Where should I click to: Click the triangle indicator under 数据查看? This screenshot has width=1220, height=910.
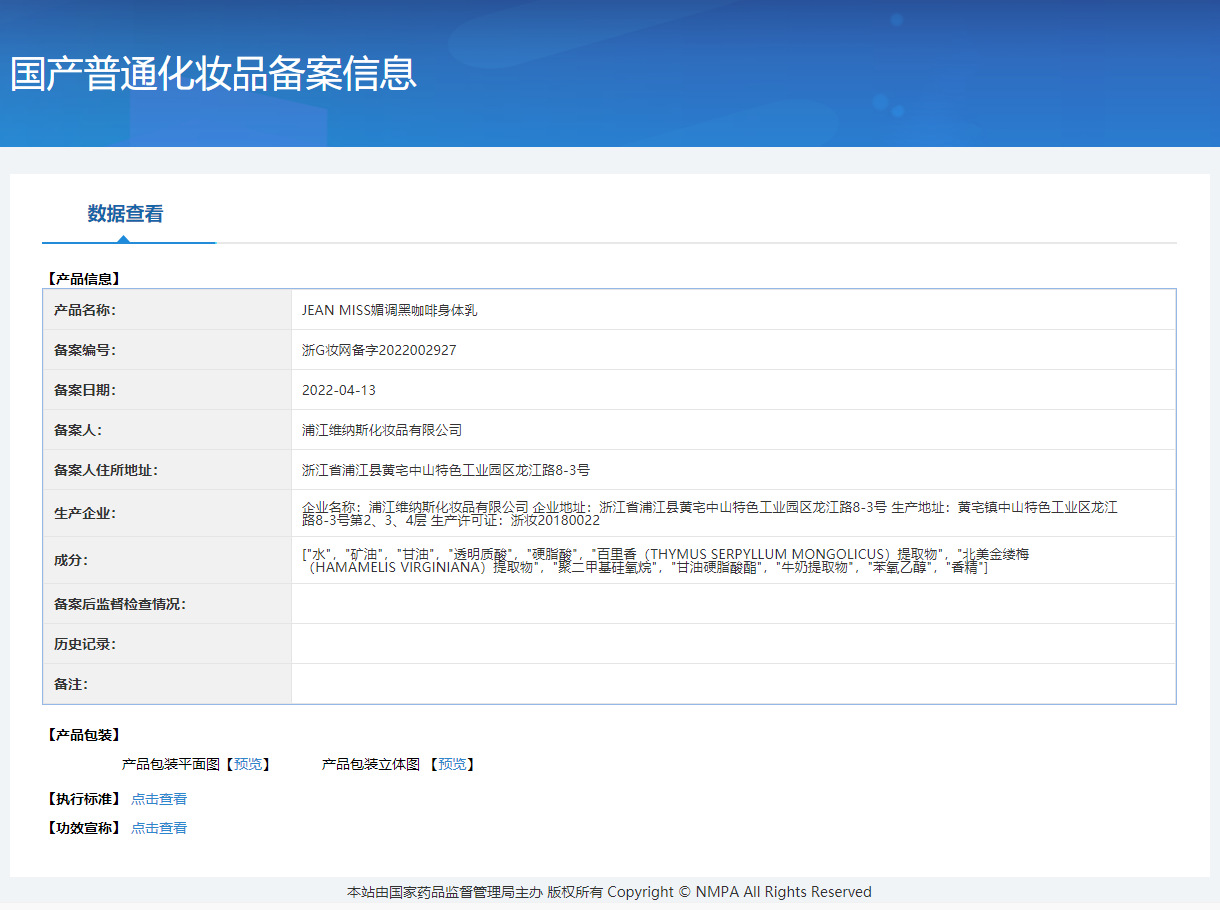point(123,239)
